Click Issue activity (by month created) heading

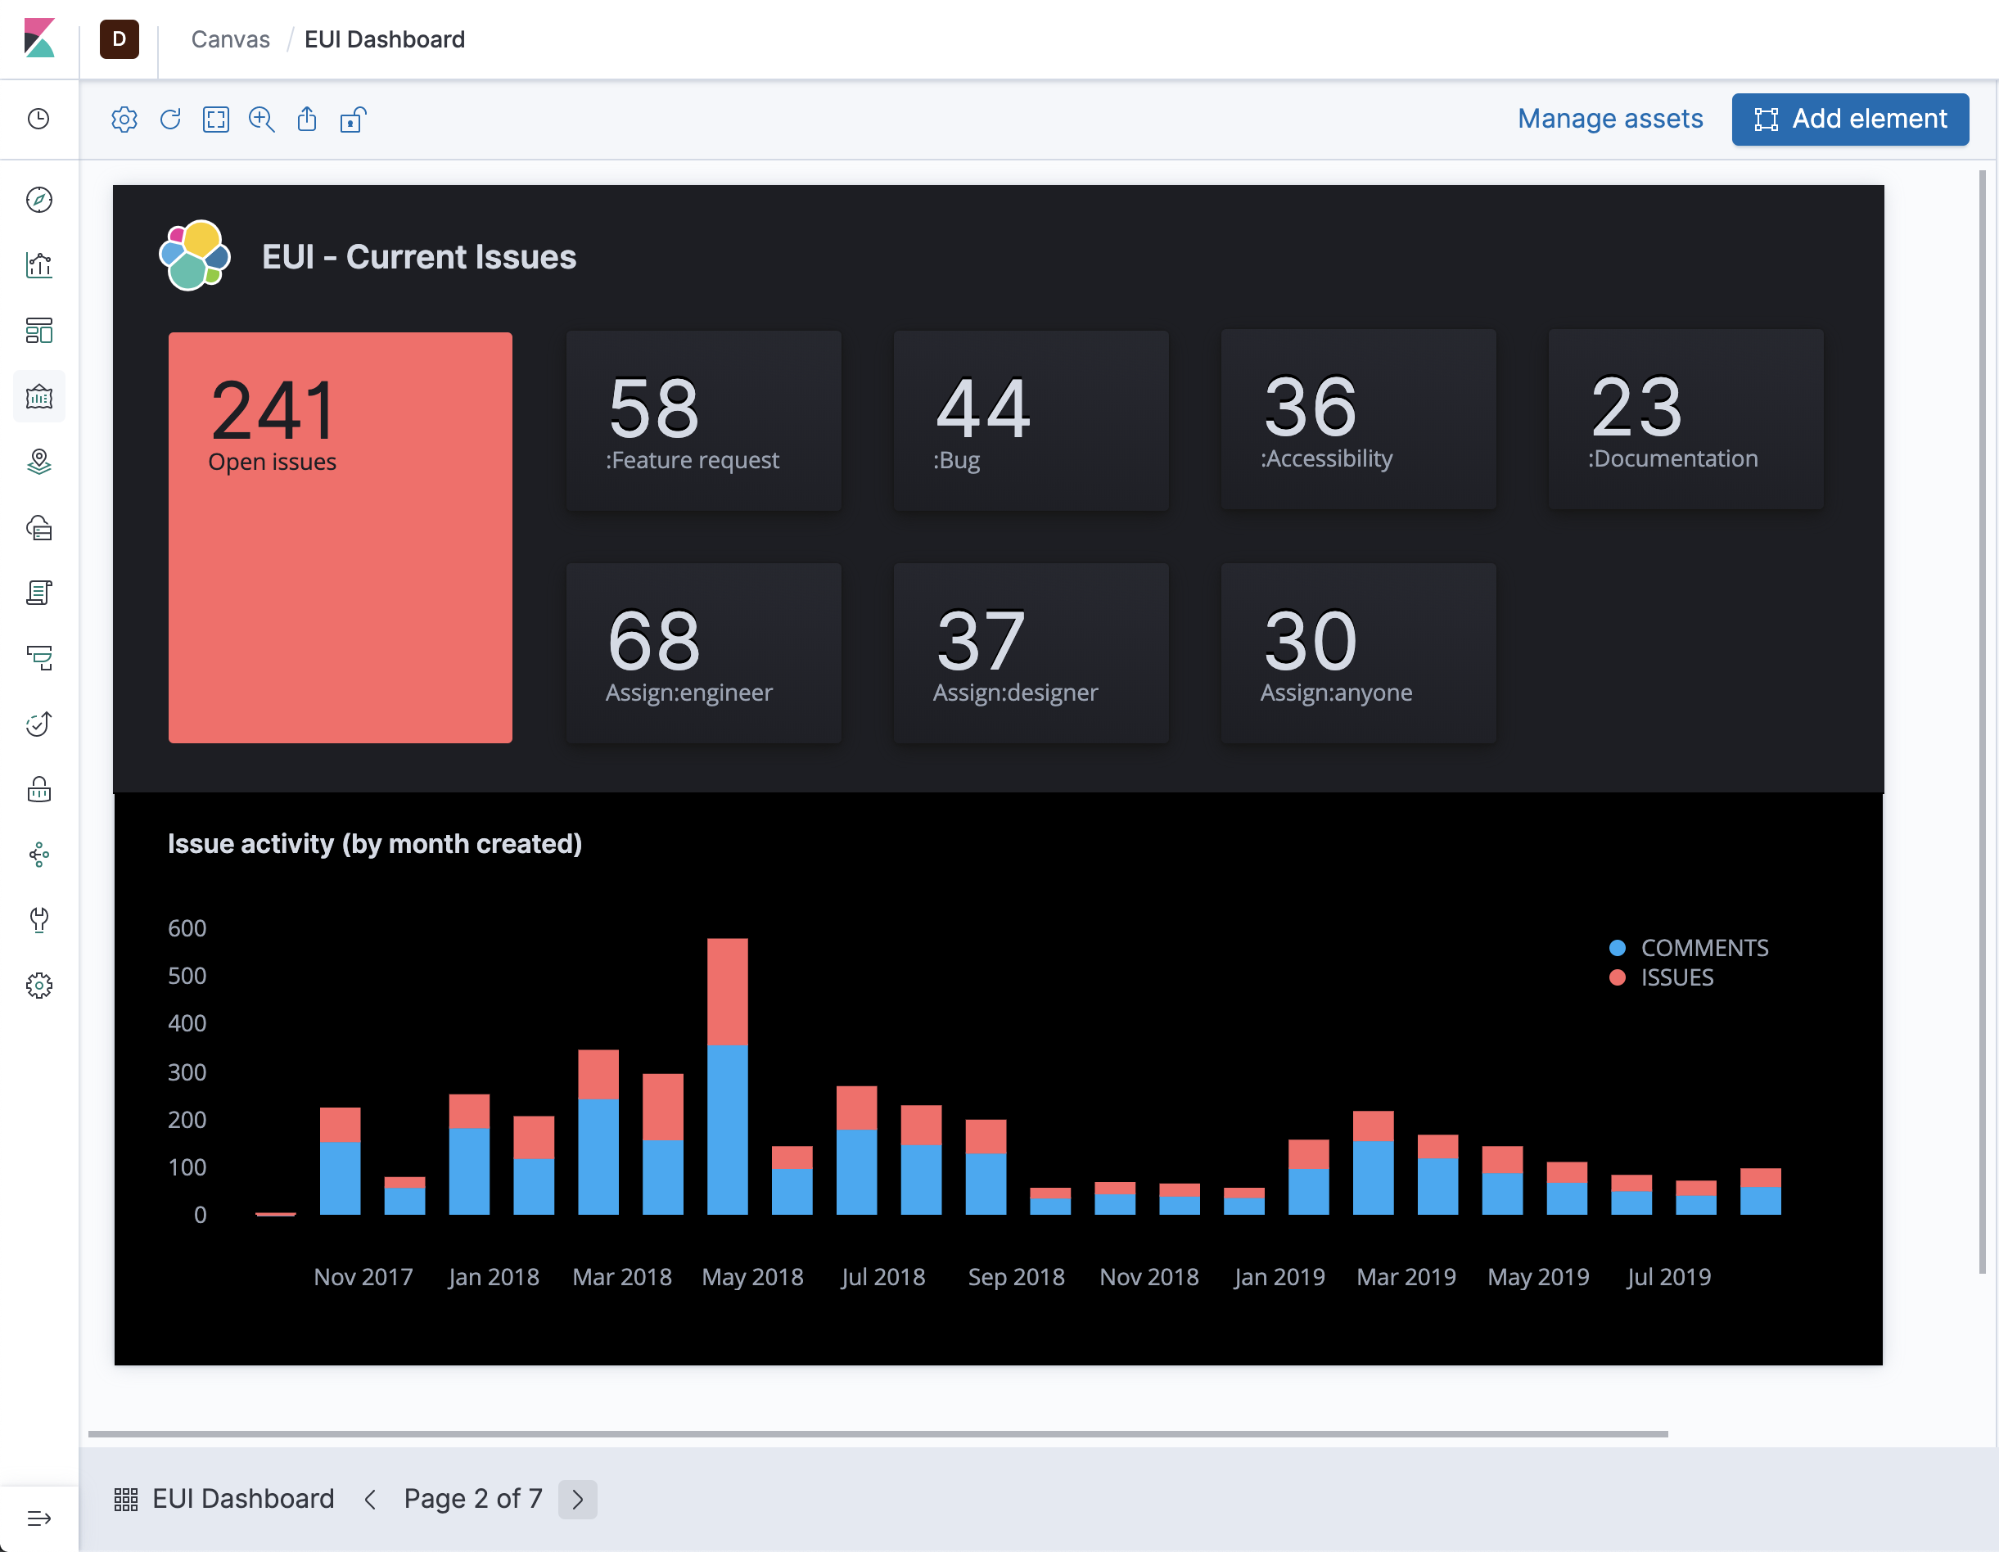pos(375,844)
